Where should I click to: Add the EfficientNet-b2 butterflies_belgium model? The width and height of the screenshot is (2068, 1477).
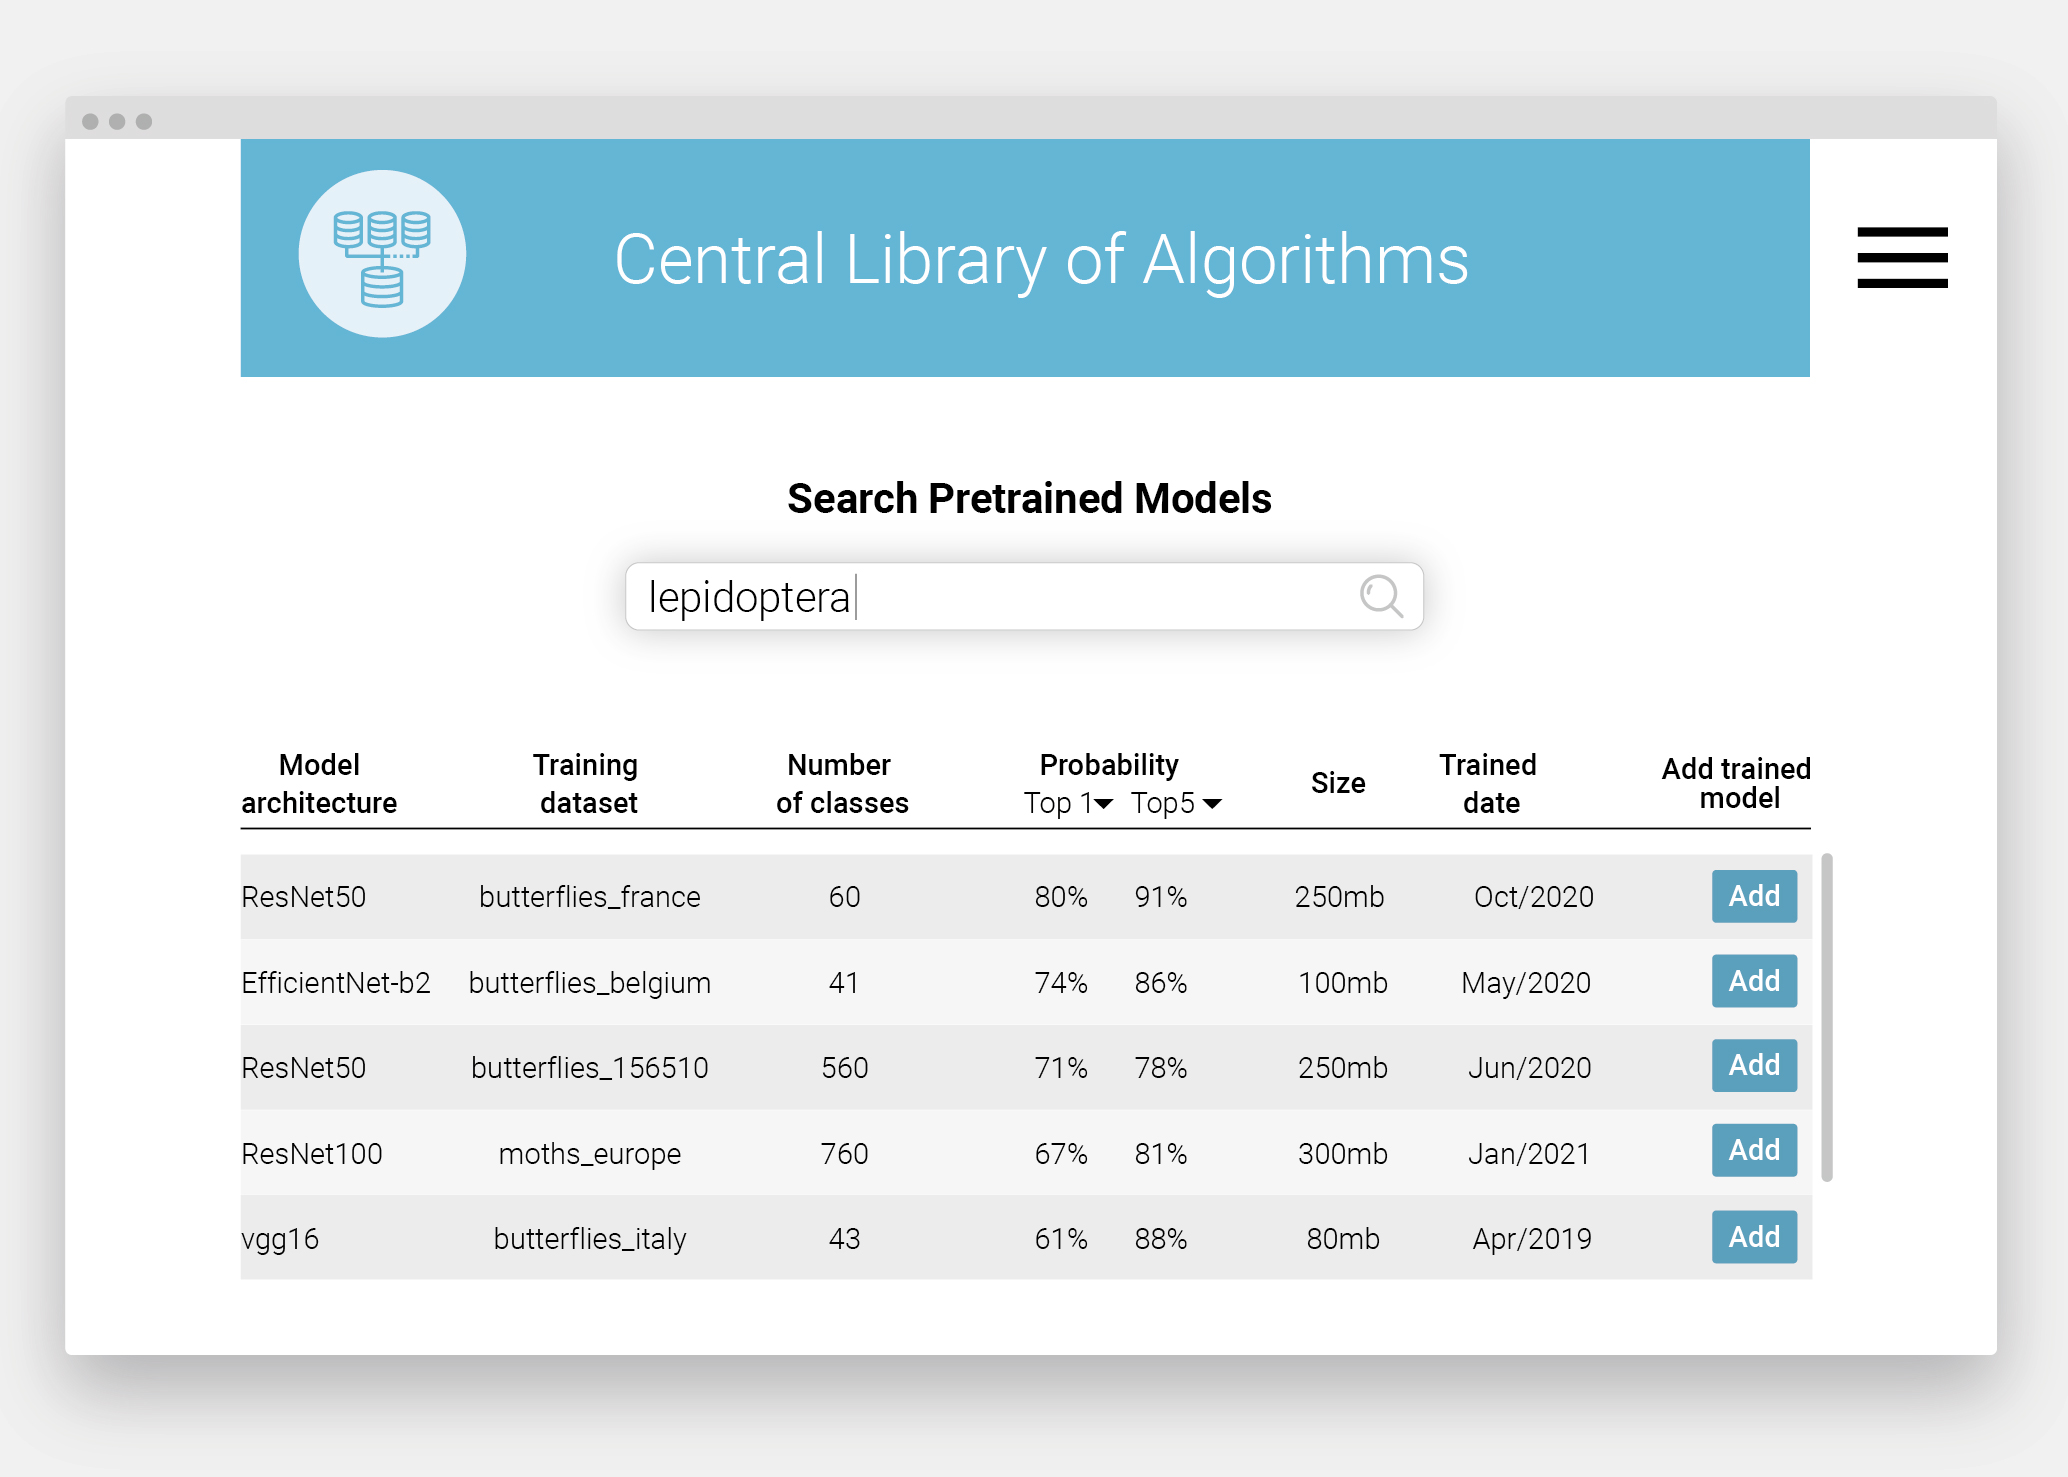pyautogui.click(x=1754, y=981)
